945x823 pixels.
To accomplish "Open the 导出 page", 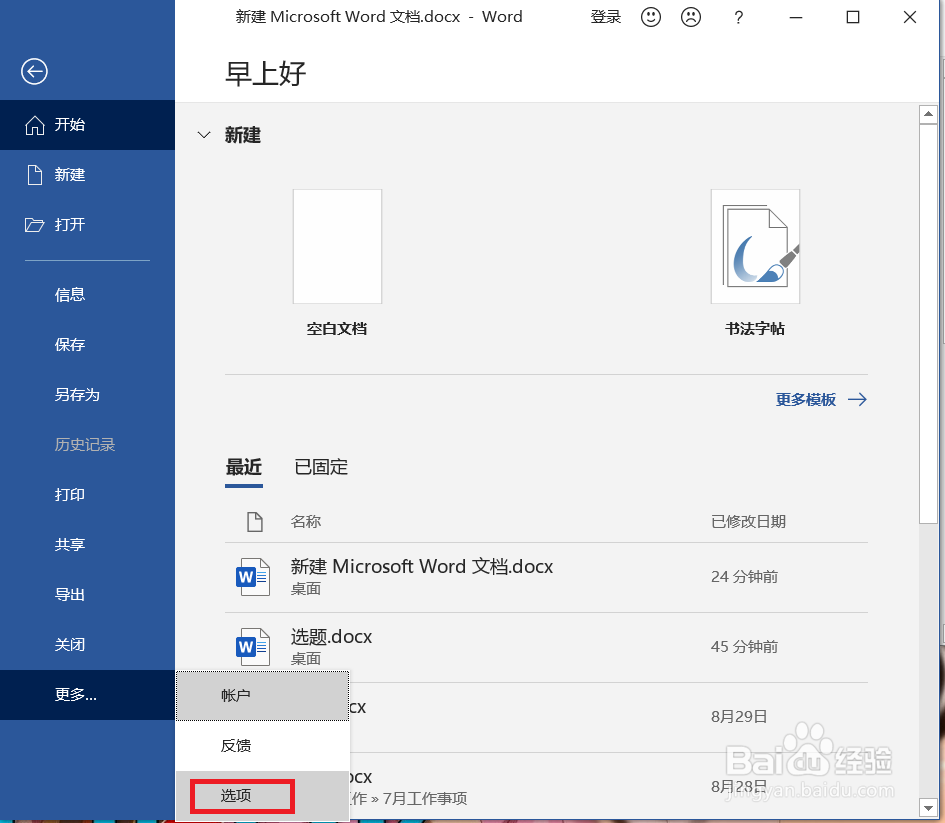I will click(x=70, y=595).
